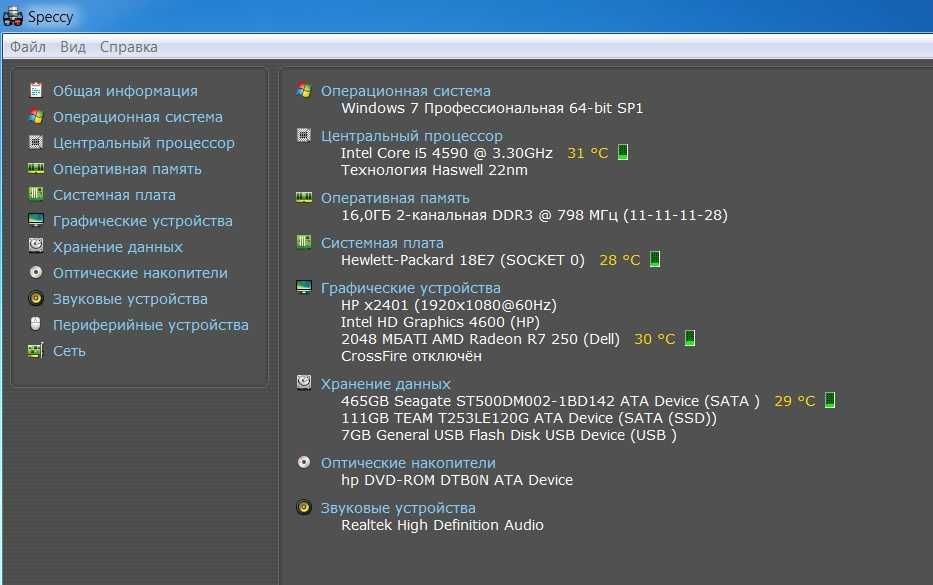Click the 29 °C drive temperature value
This screenshot has width=933, height=585.
point(795,401)
